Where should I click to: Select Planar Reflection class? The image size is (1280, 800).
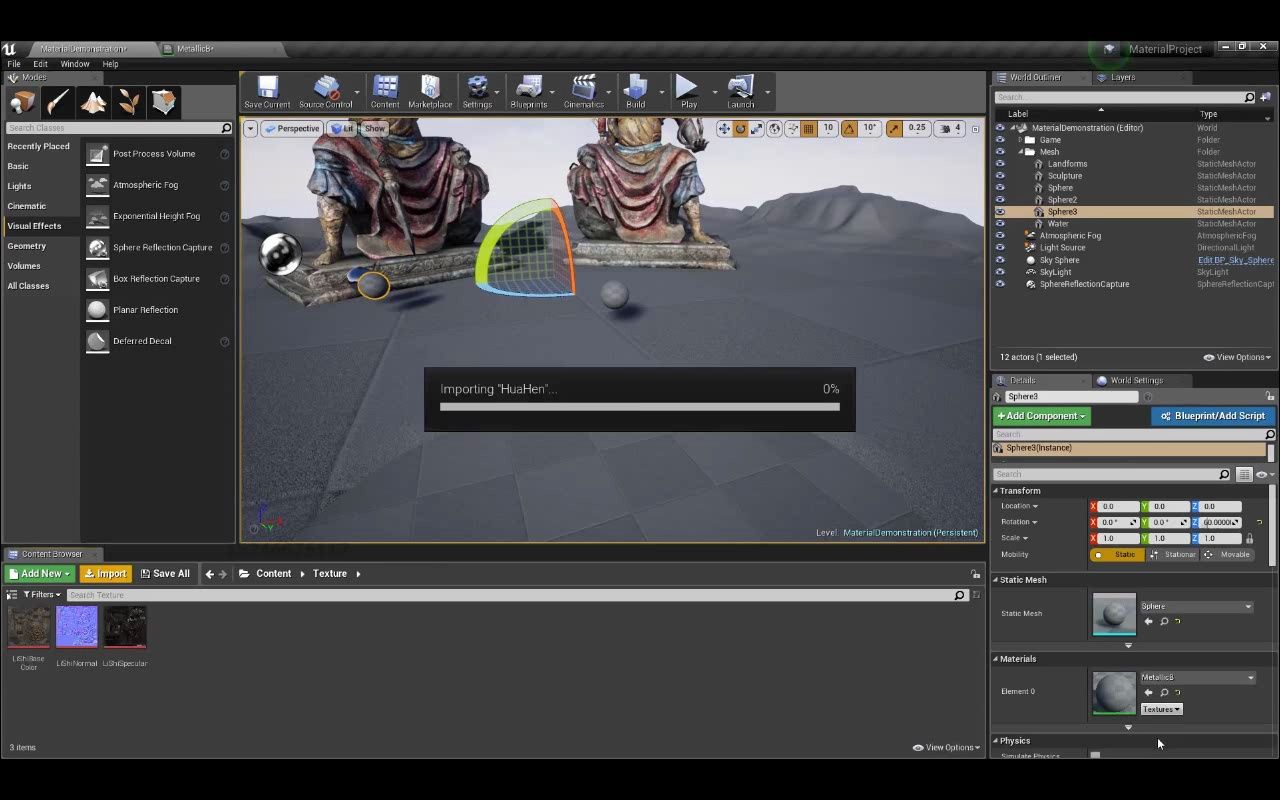[145, 310]
